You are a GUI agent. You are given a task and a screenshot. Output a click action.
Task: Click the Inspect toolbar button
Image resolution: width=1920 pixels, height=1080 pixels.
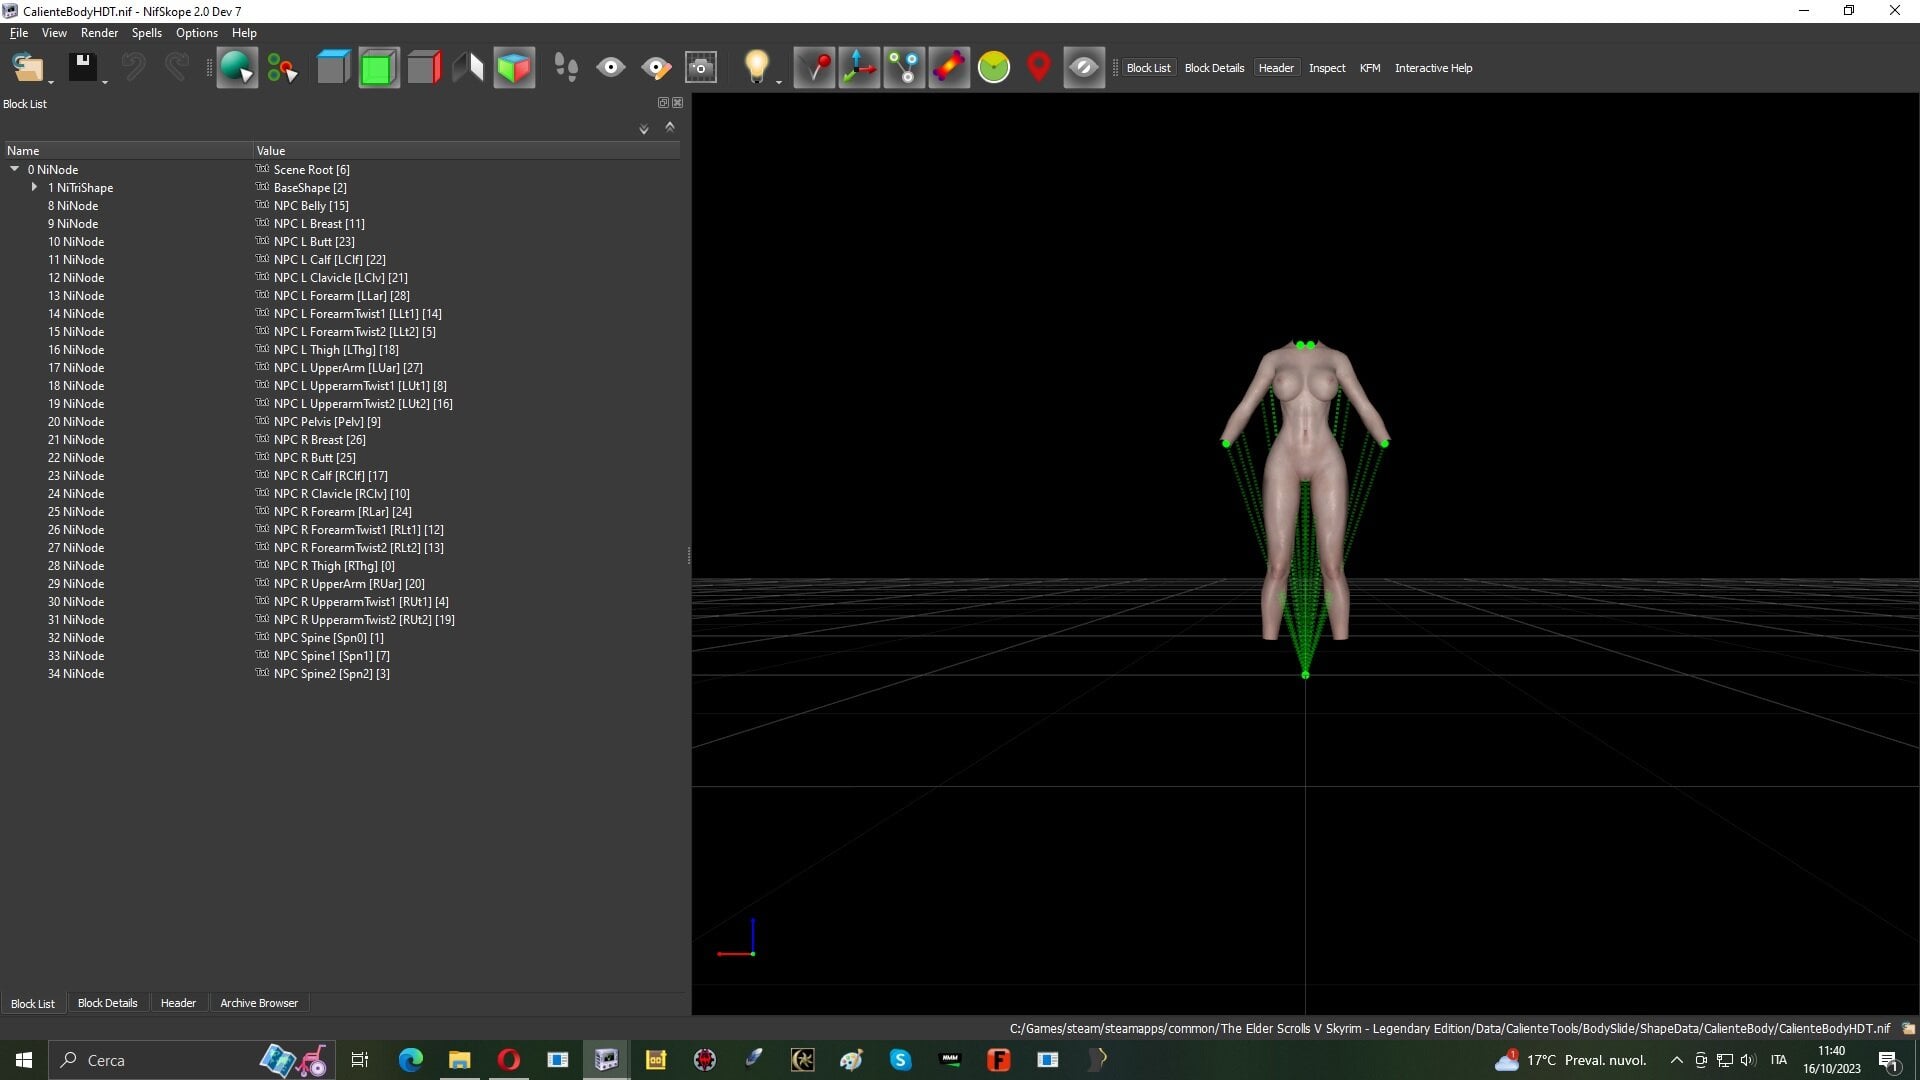[x=1327, y=68]
